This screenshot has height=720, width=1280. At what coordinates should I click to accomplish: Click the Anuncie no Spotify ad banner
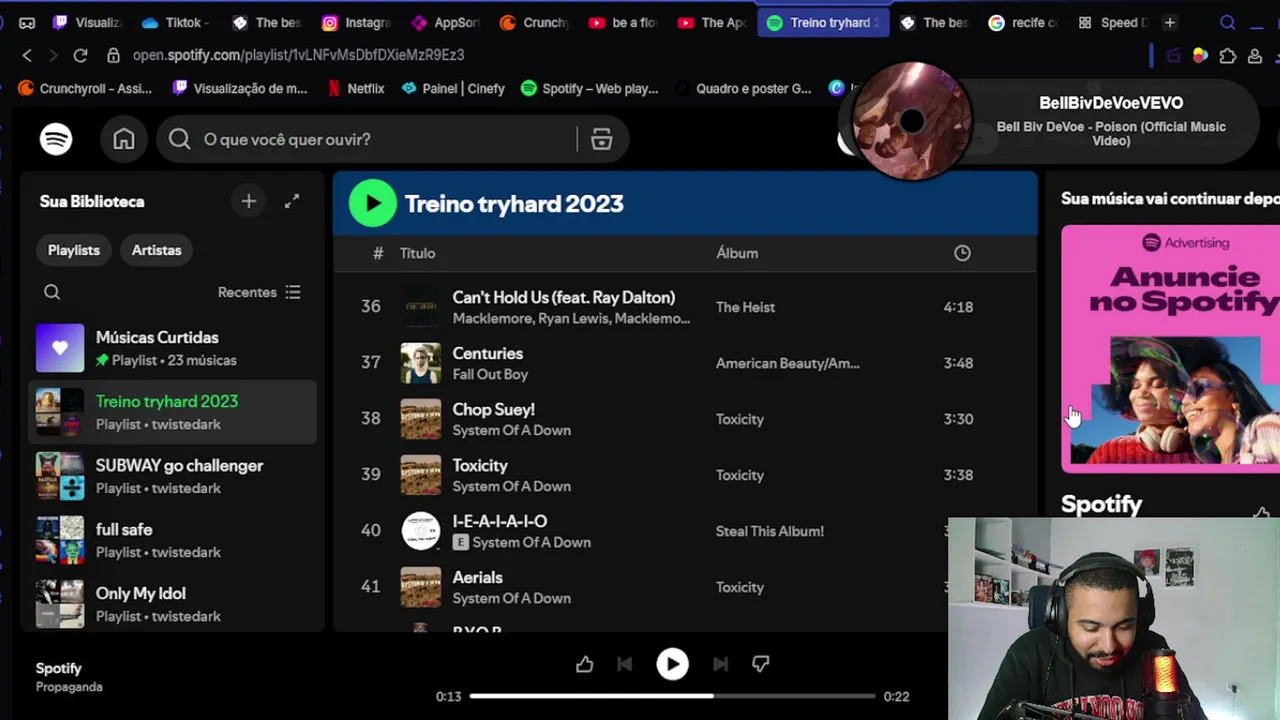(x=1170, y=348)
